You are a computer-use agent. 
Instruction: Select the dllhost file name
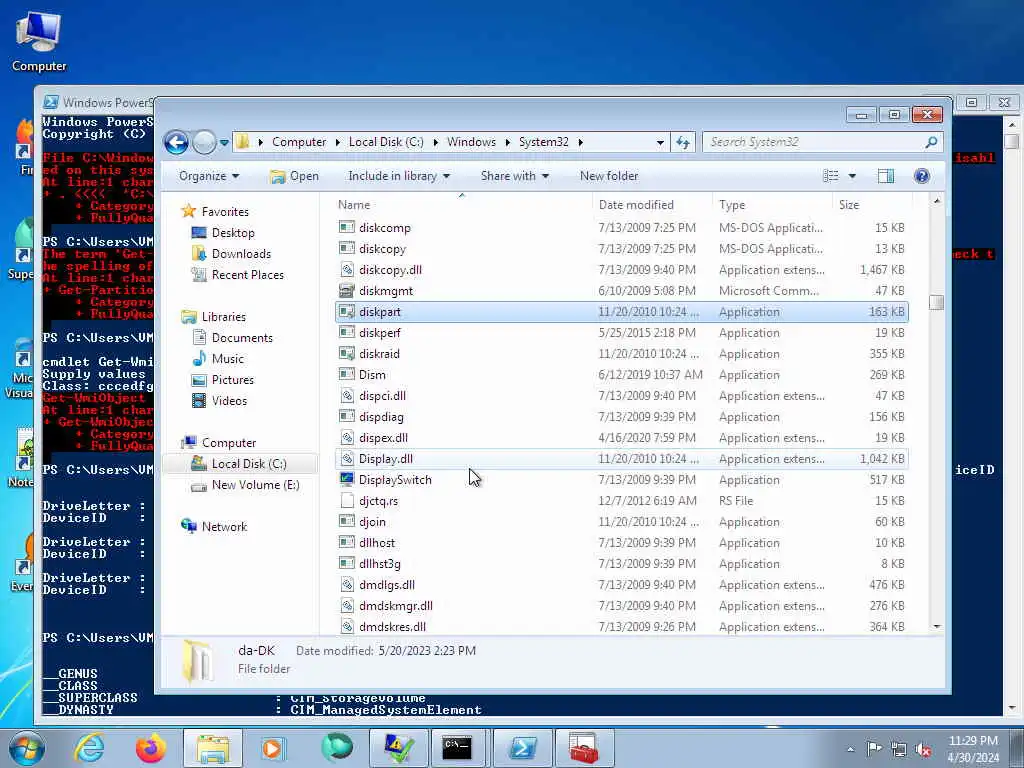(x=377, y=543)
